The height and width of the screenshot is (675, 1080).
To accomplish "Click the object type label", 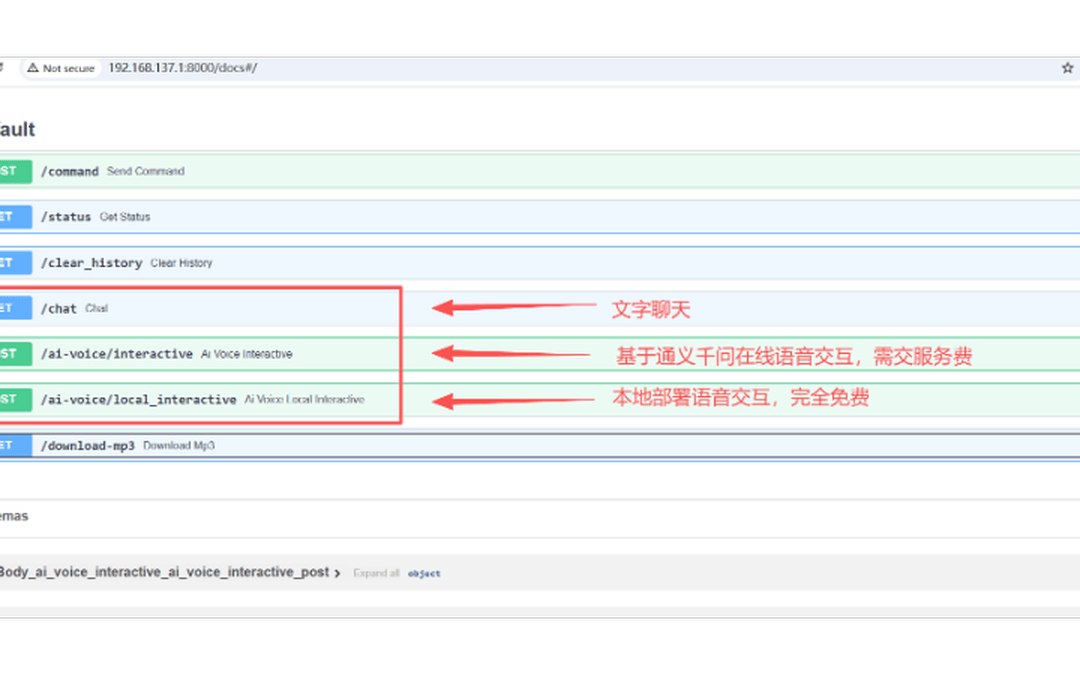I will 424,573.
